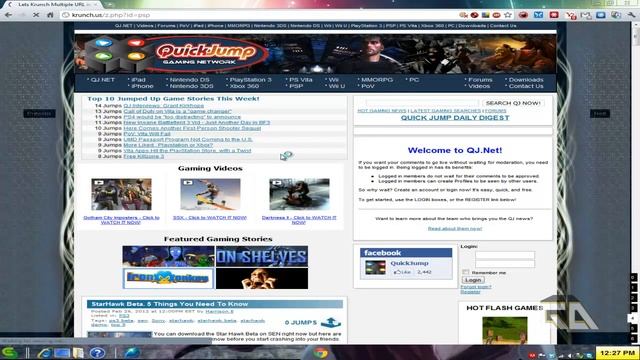The width and height of the screenshot is (640, 360).
Task: Open the Hot Flash Games thumbnail
Action: point(504,330)
